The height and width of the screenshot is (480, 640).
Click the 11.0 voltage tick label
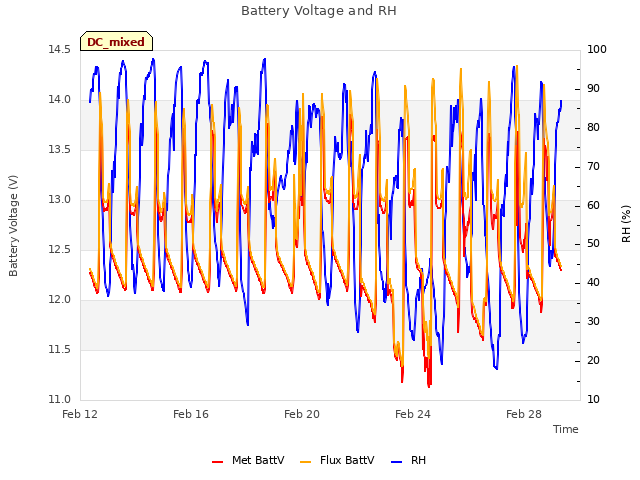(59, 399)
